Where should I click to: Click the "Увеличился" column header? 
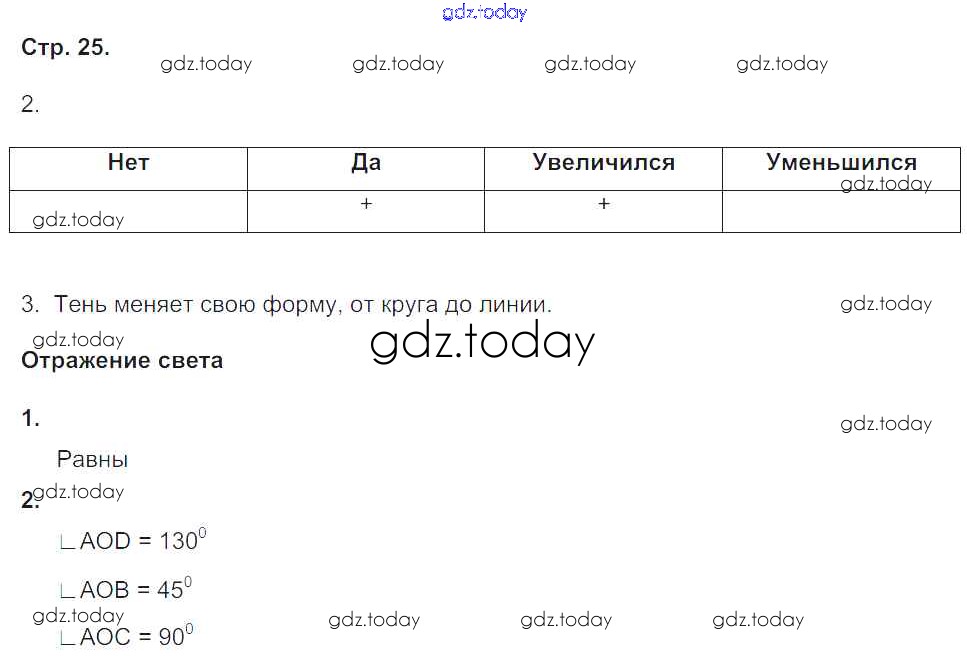pos(603,163)
